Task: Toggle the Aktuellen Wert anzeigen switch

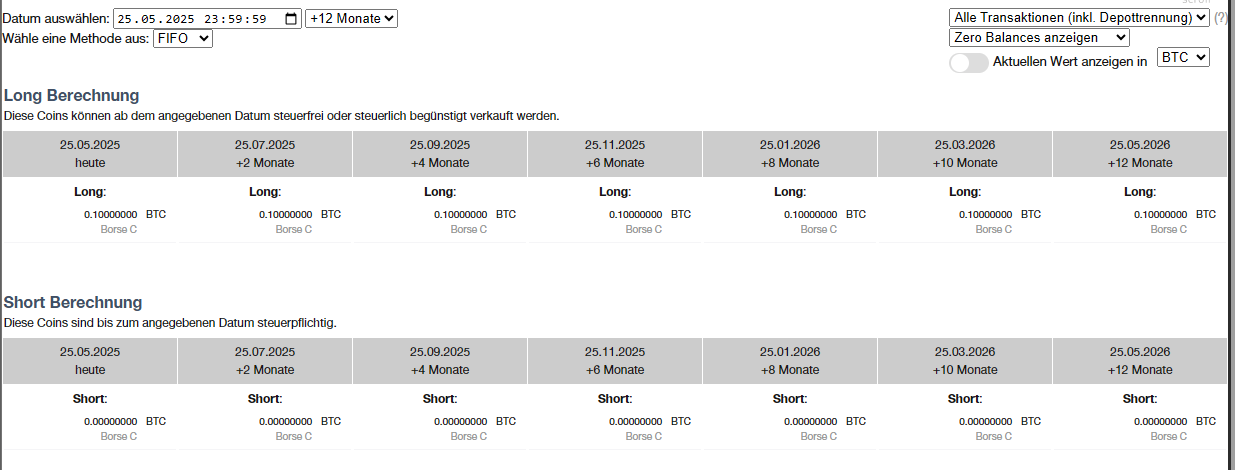Action: click(x=968, y=62)
